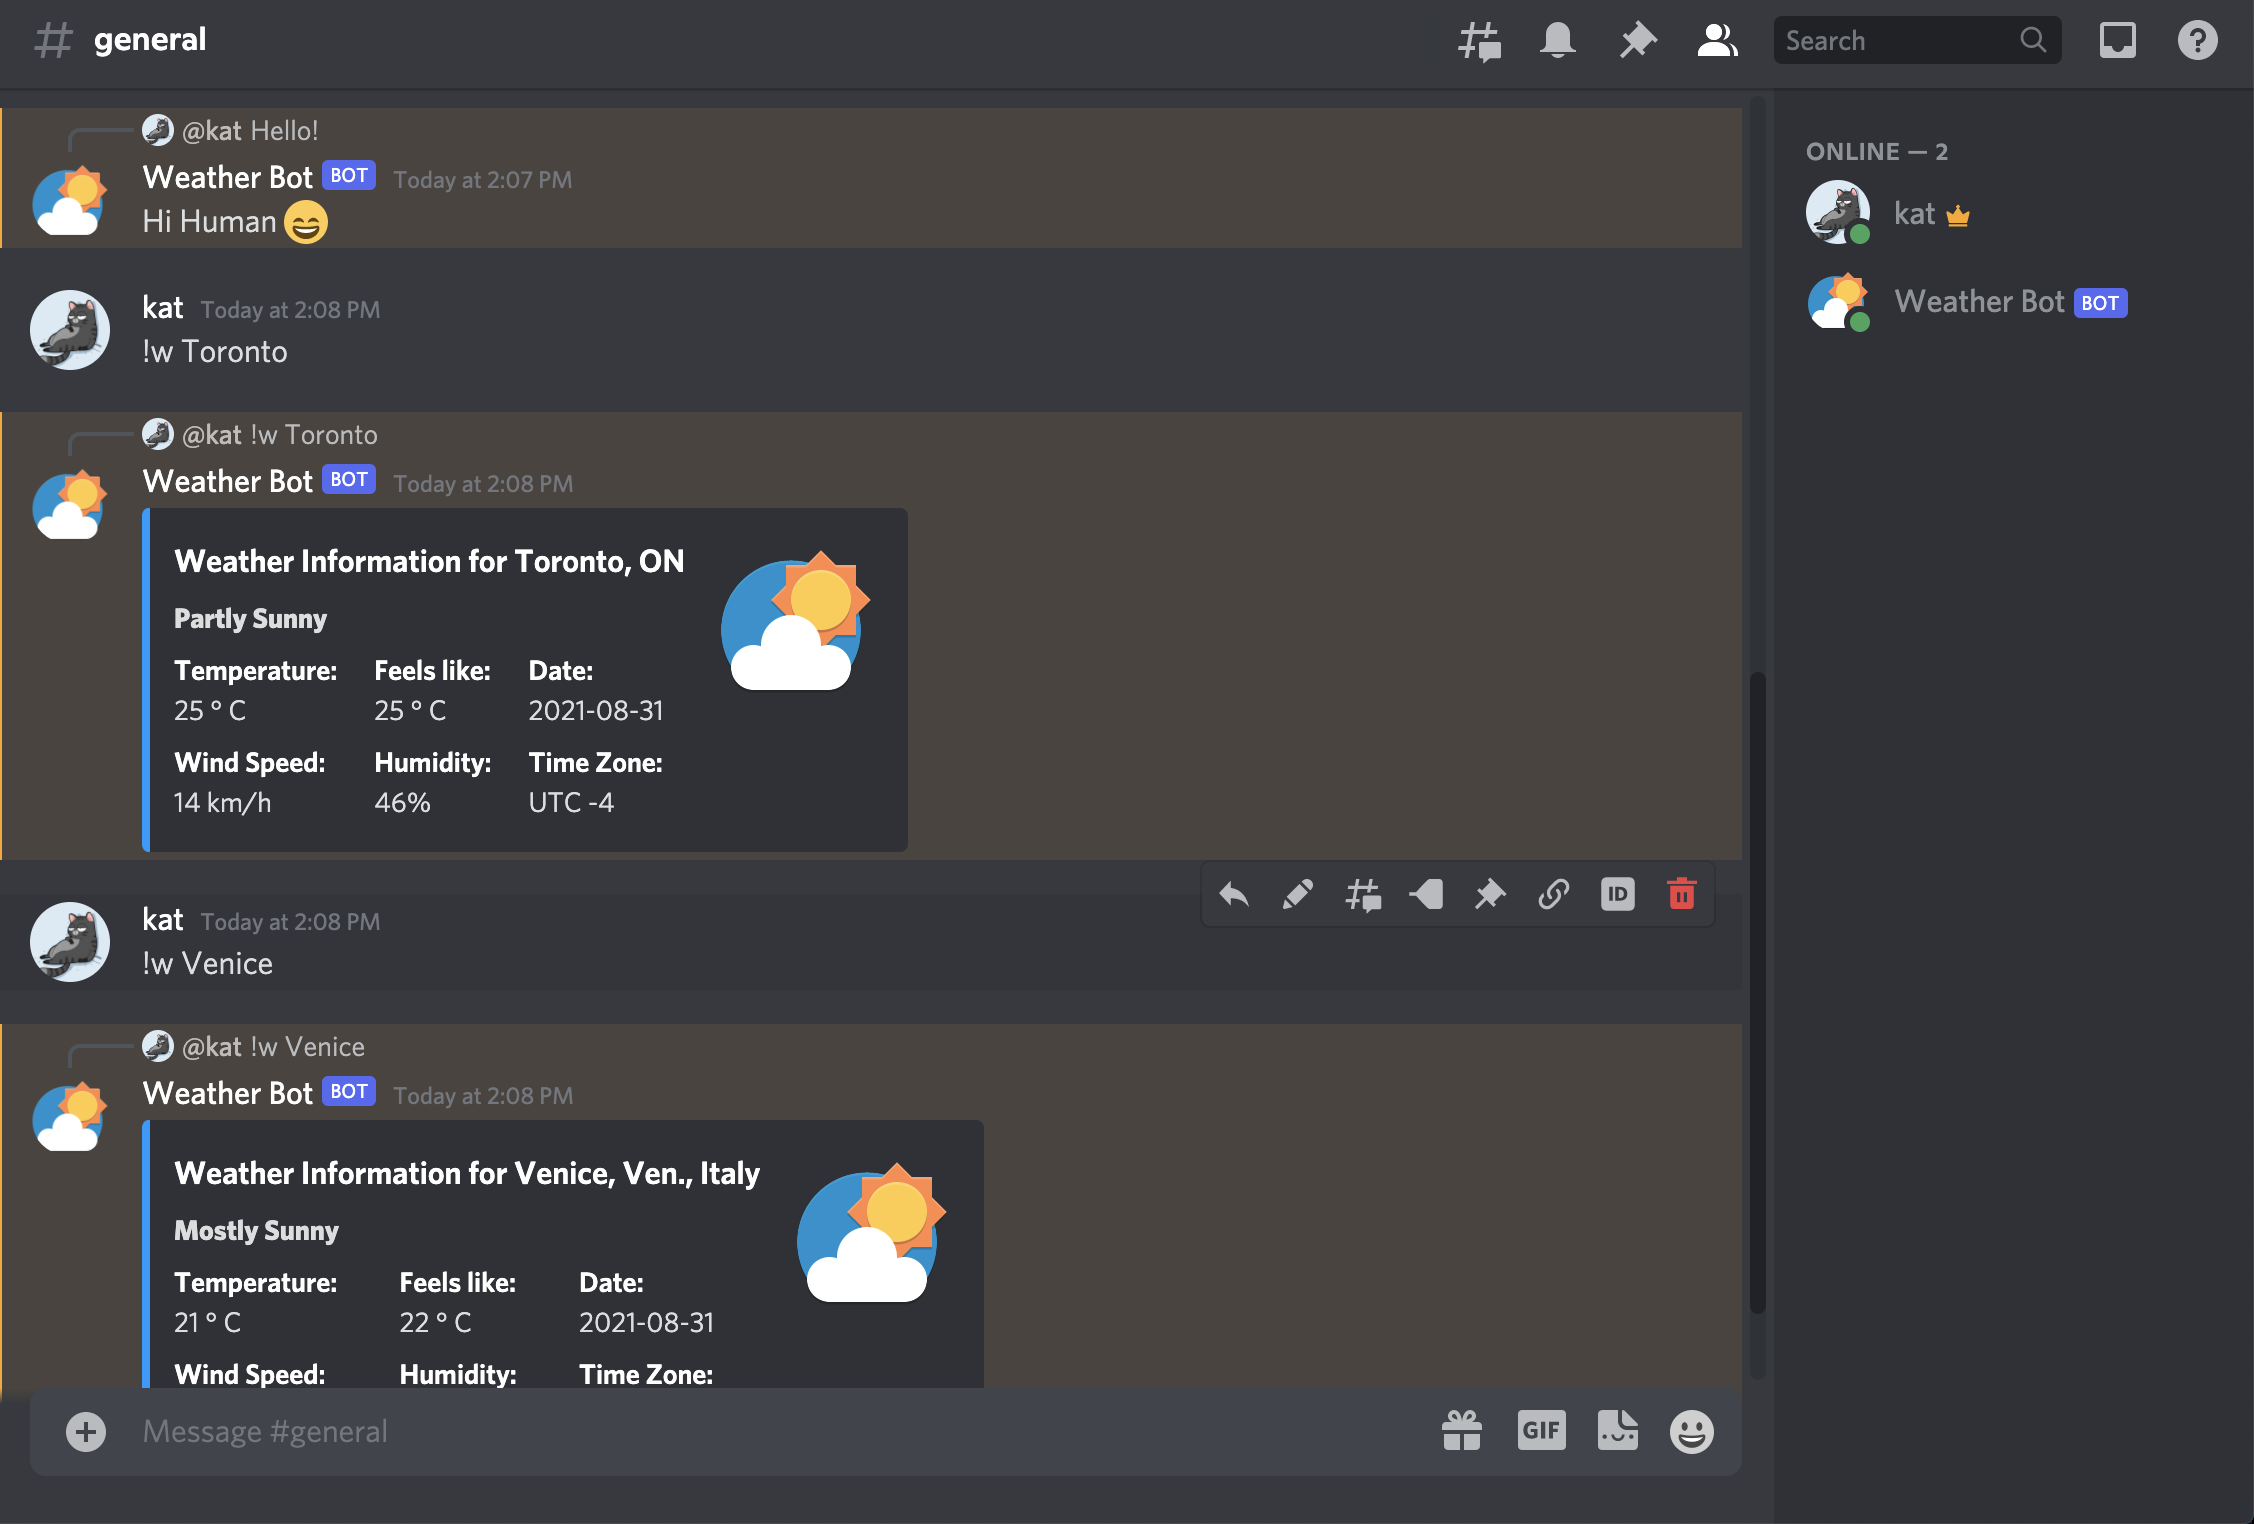Open the Discord inbox
The width and height of the screenshot is (2254, 1524).
pos(2117,40)
